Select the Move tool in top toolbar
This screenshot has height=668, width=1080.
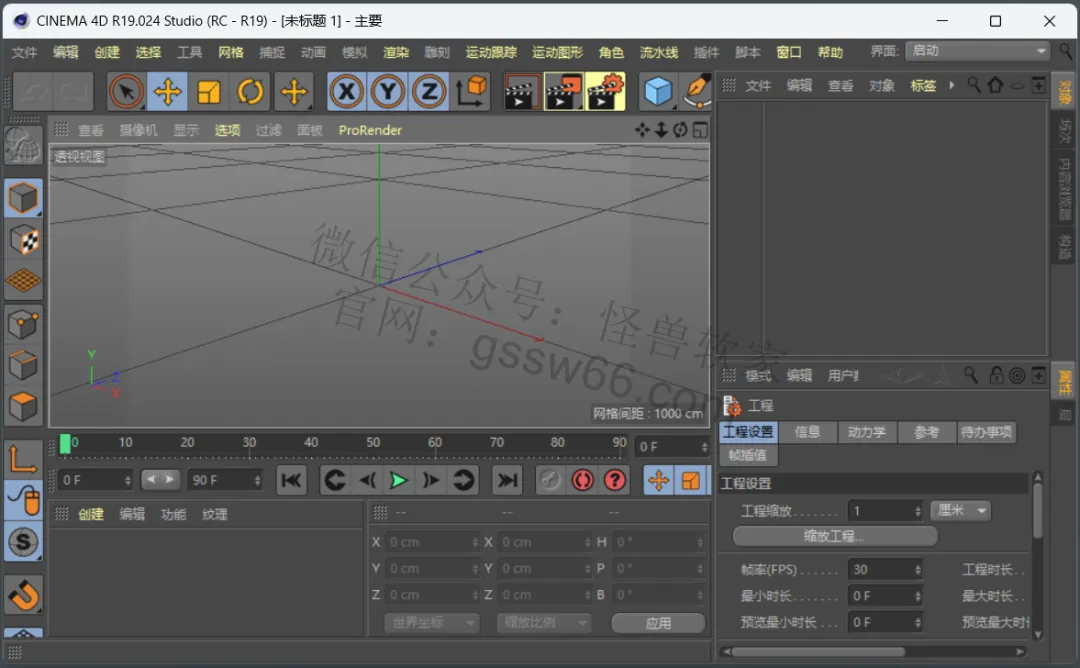coord(167,92)
